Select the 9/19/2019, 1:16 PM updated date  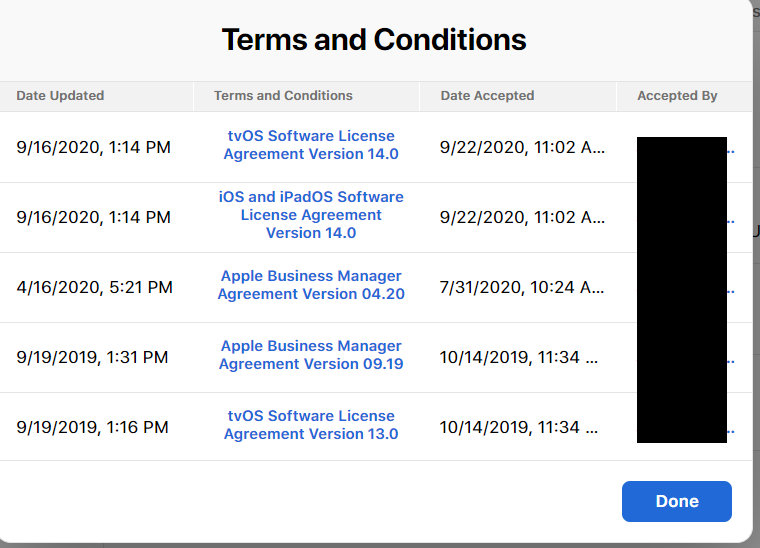92,427
